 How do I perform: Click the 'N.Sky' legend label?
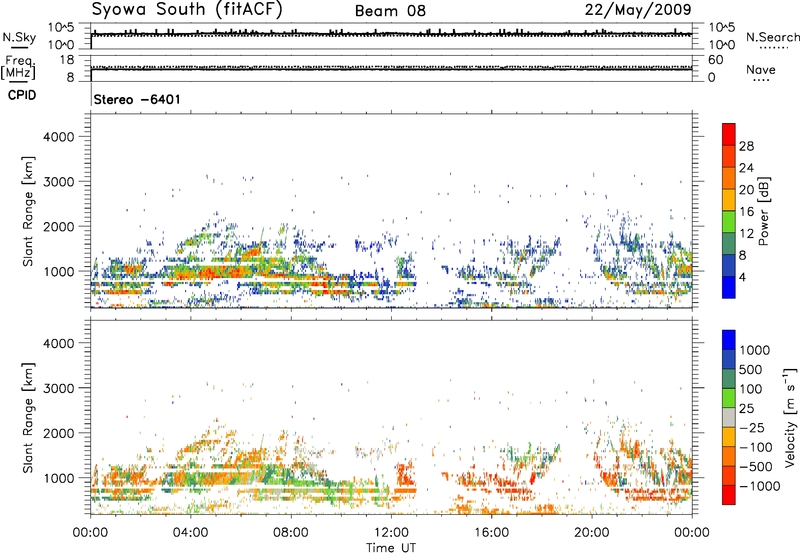point(19,37)
